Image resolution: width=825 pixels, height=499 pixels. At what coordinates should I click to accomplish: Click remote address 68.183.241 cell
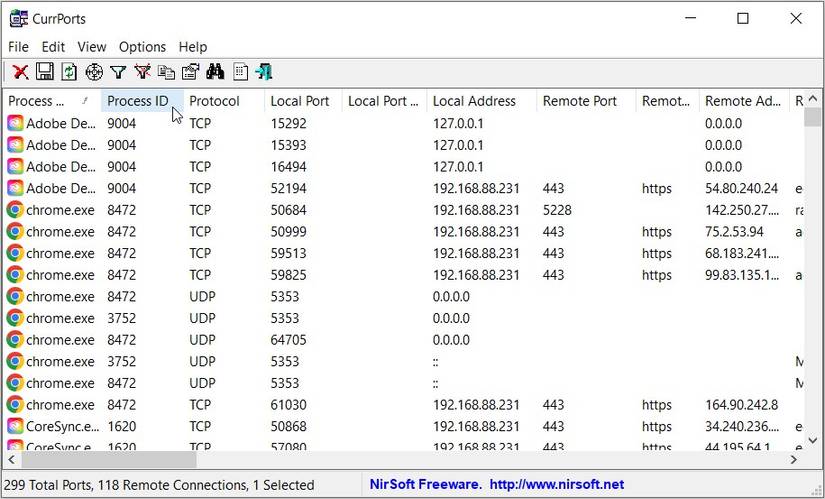(x=742, y=253)
